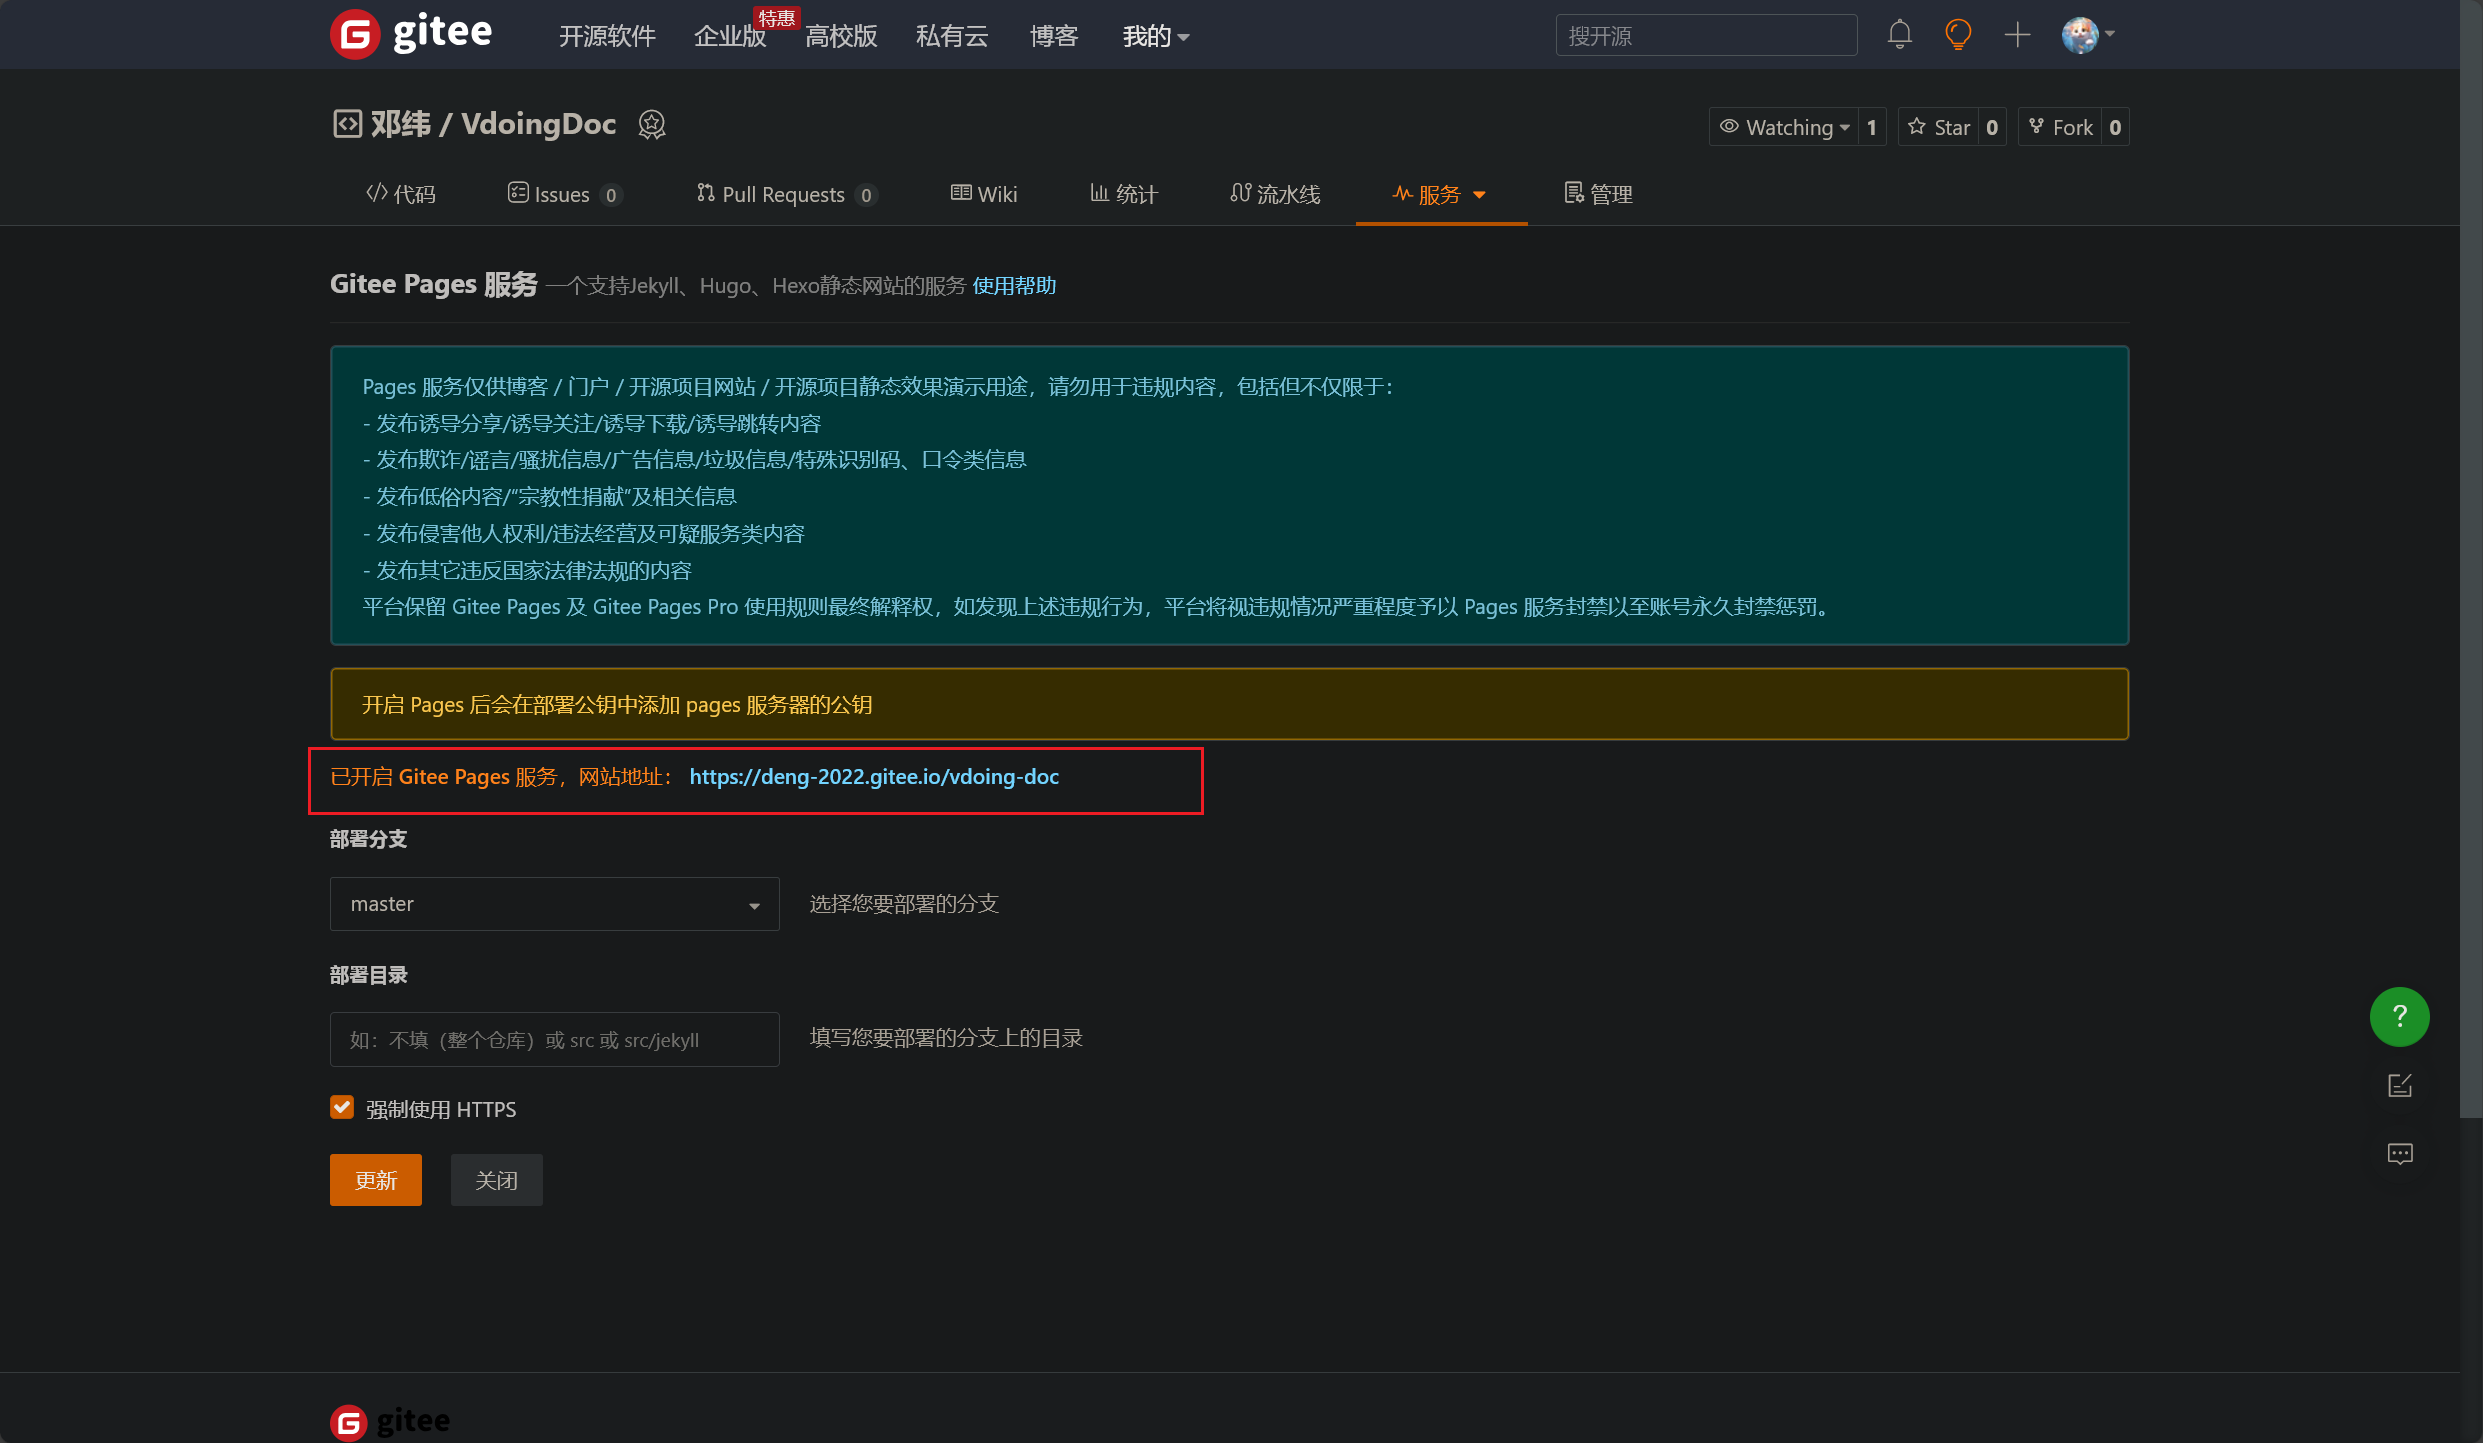
Task: Open the 博客 menu item
Action: [x=1054, y=36]
